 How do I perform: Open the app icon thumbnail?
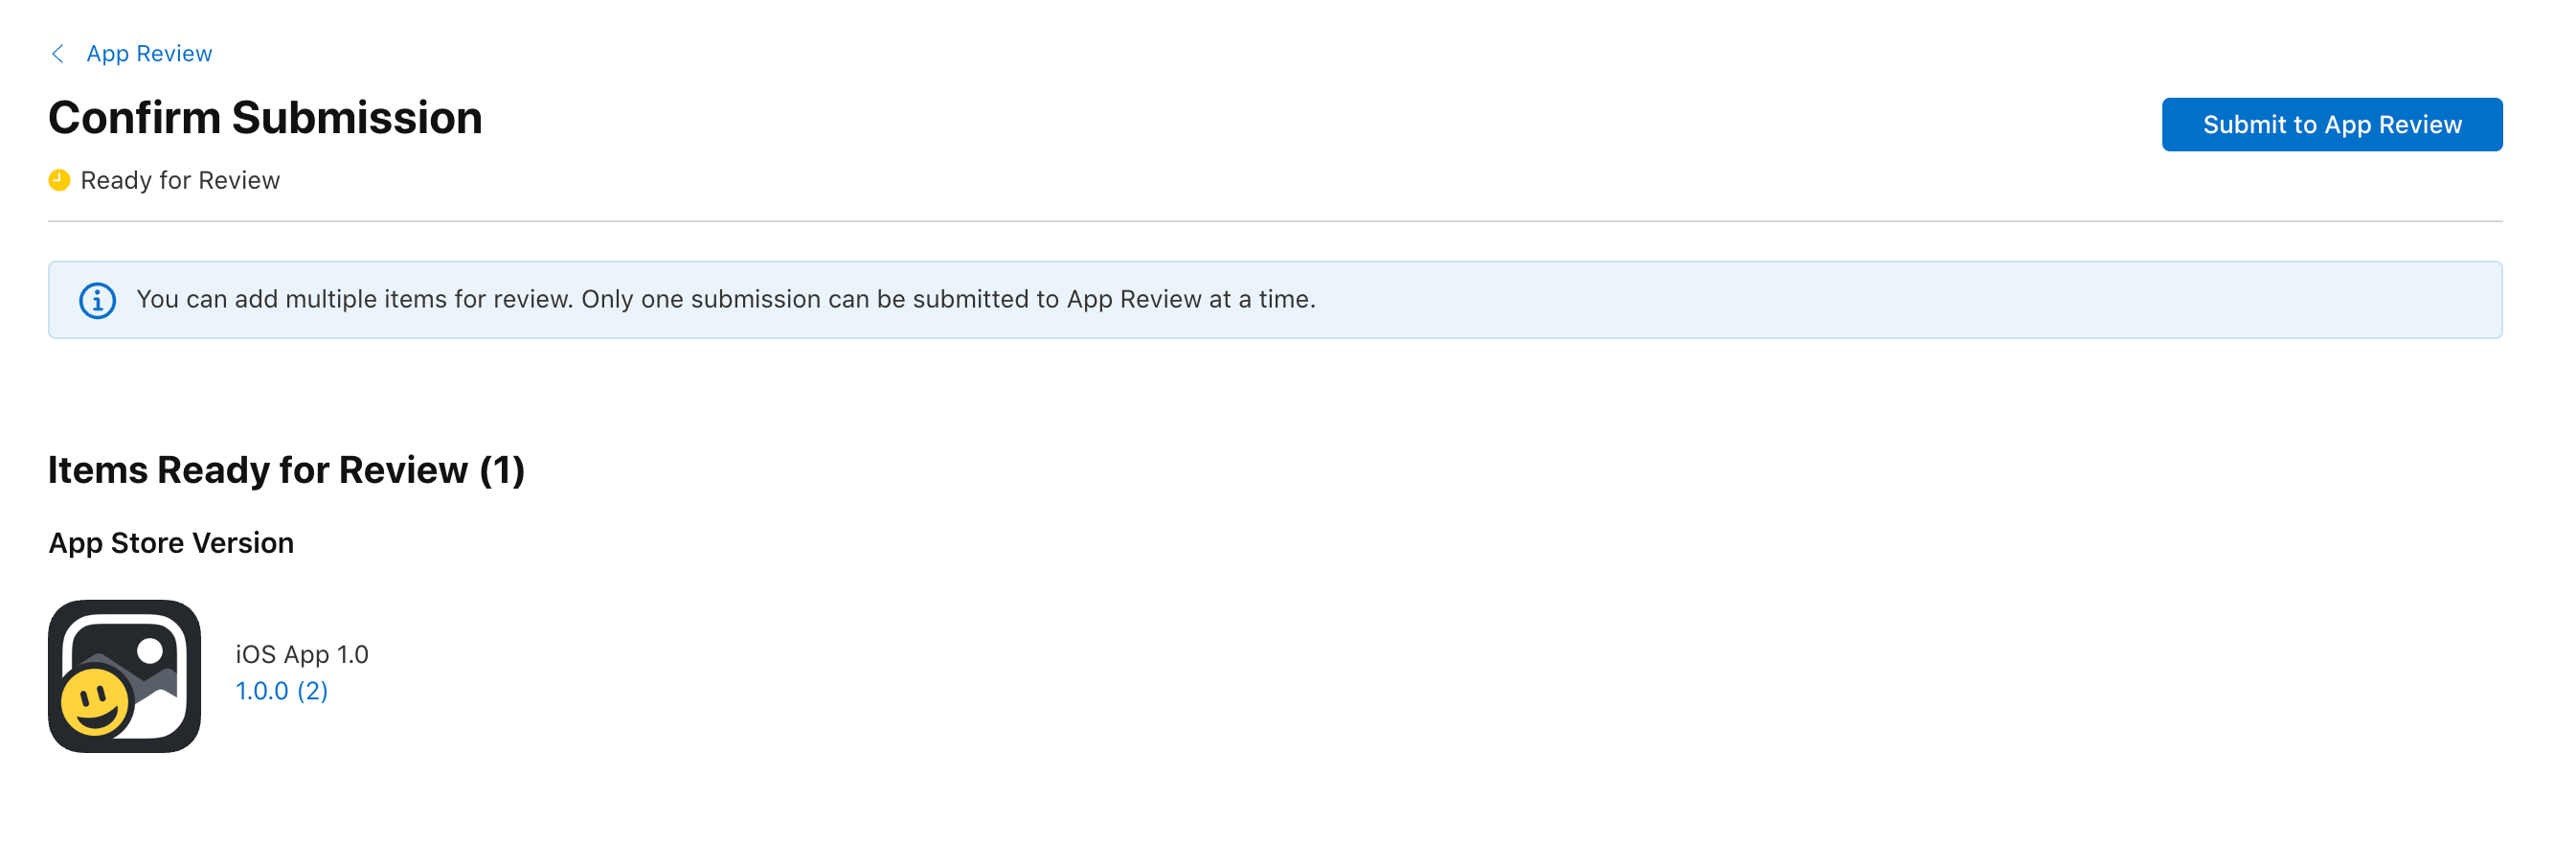(124, 676)
